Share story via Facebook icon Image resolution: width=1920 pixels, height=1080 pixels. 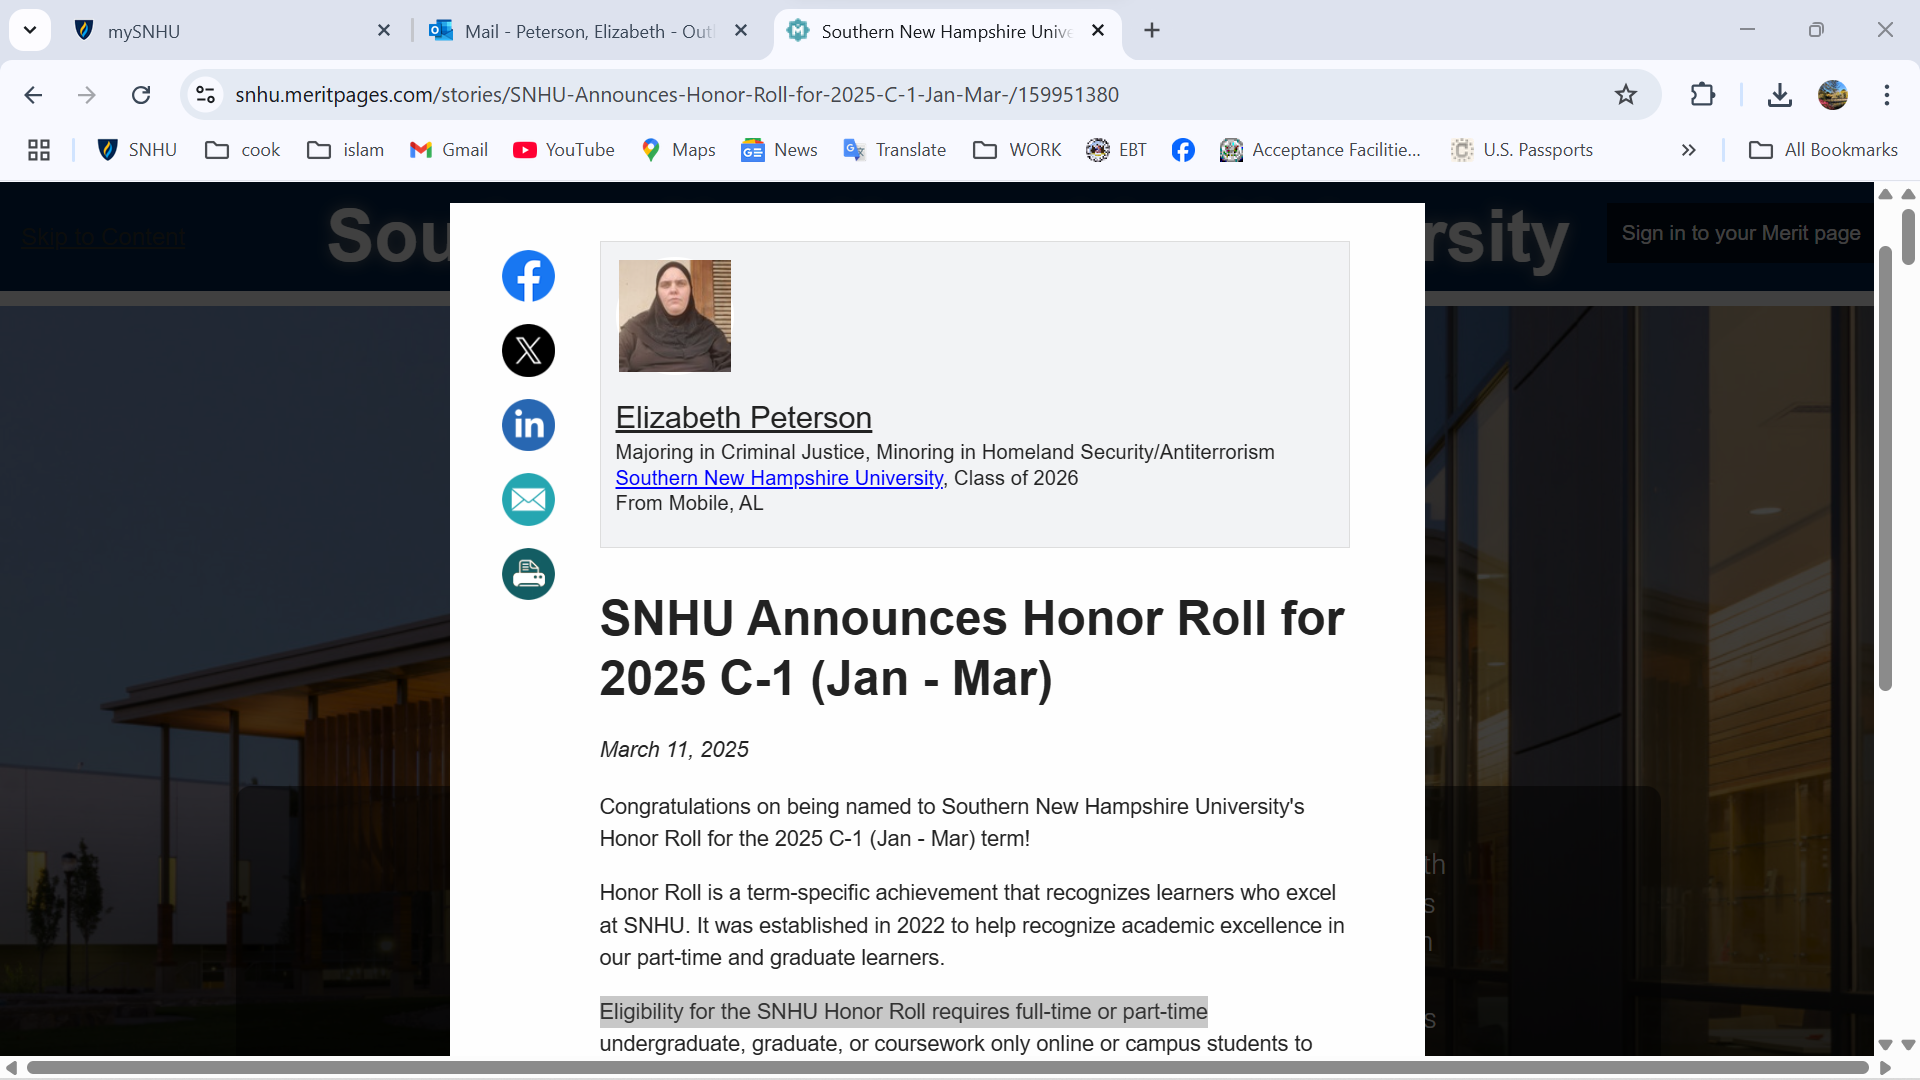pos(528,276)
